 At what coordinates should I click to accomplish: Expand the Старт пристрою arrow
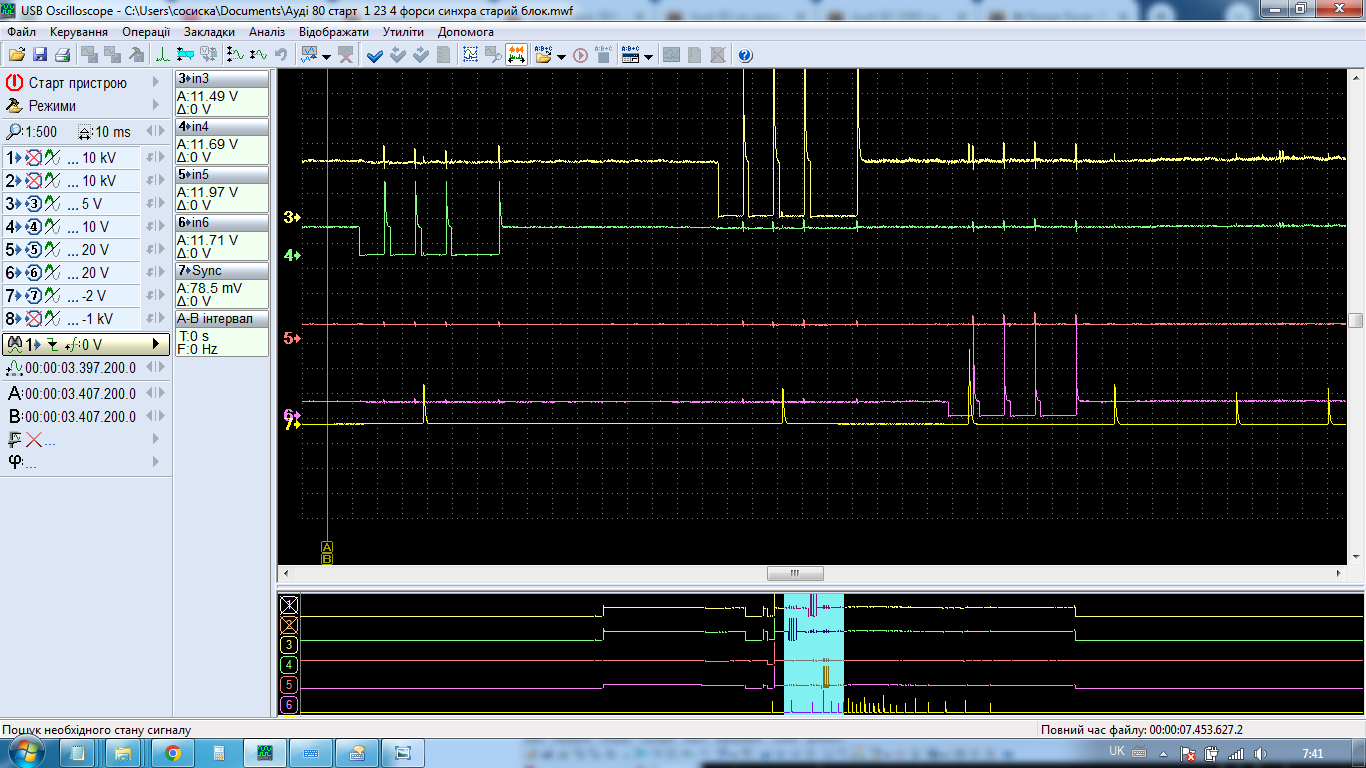[156, 83]
